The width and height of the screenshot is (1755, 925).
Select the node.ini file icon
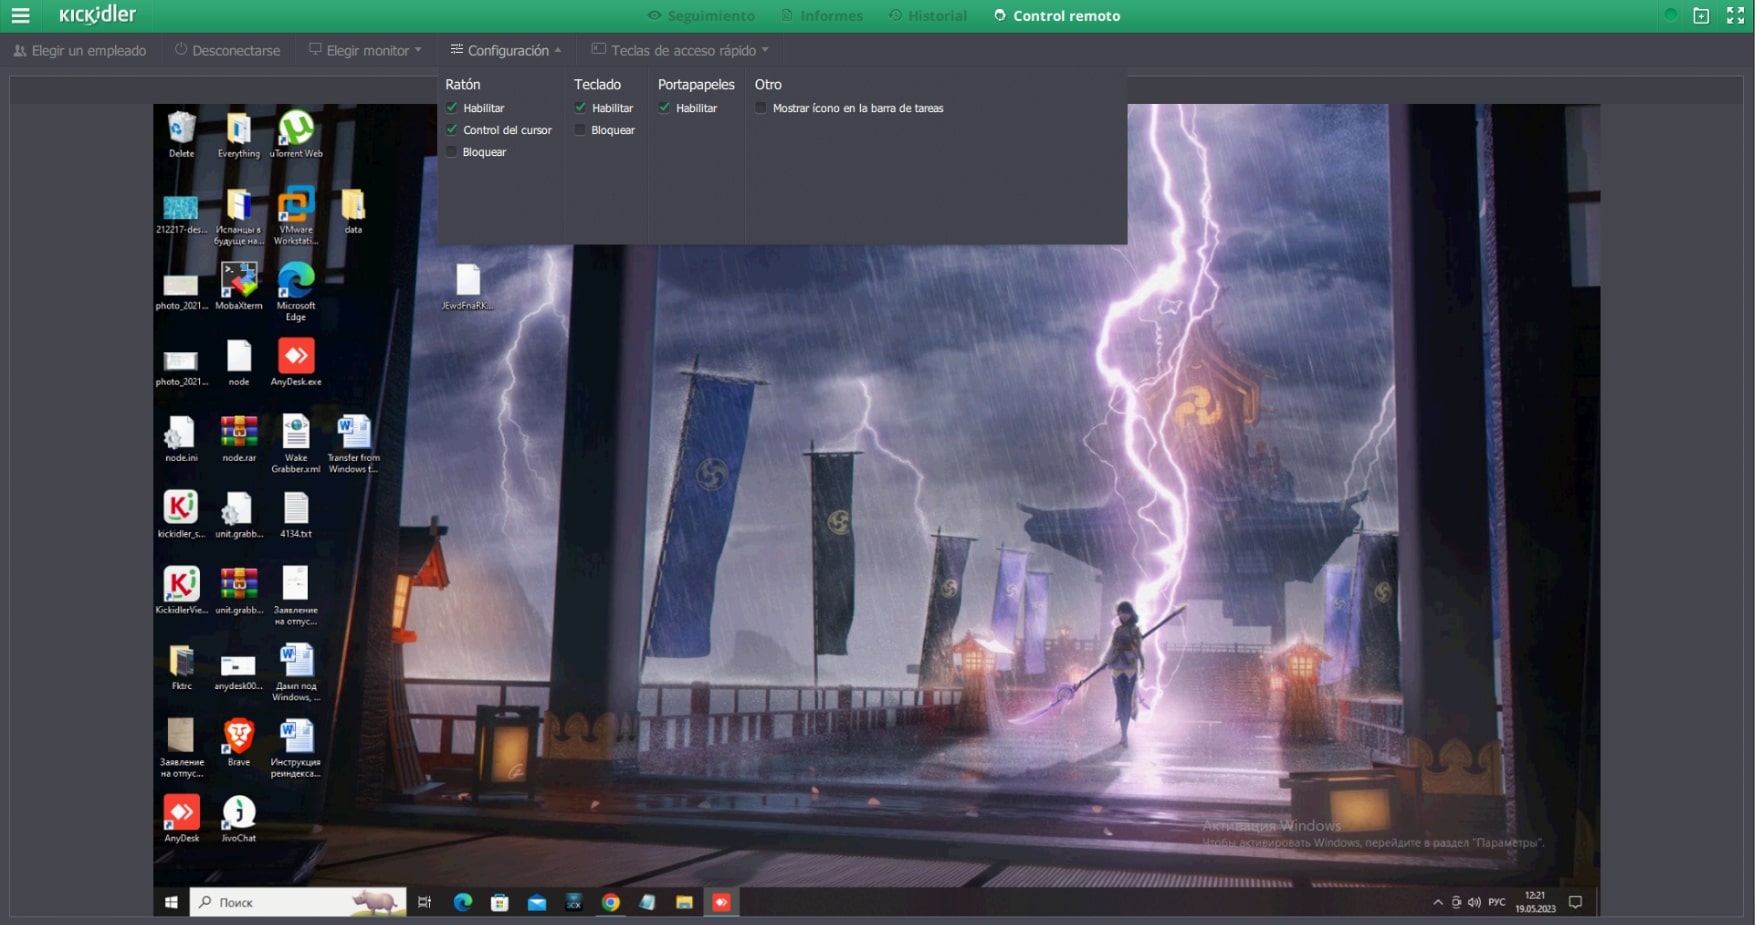point(181,439)
